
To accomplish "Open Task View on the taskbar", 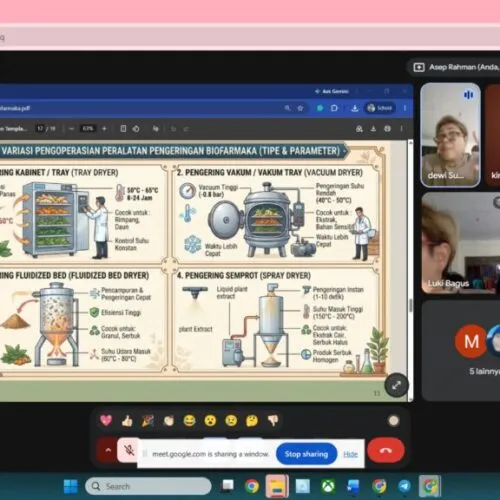I will point(228,486).
